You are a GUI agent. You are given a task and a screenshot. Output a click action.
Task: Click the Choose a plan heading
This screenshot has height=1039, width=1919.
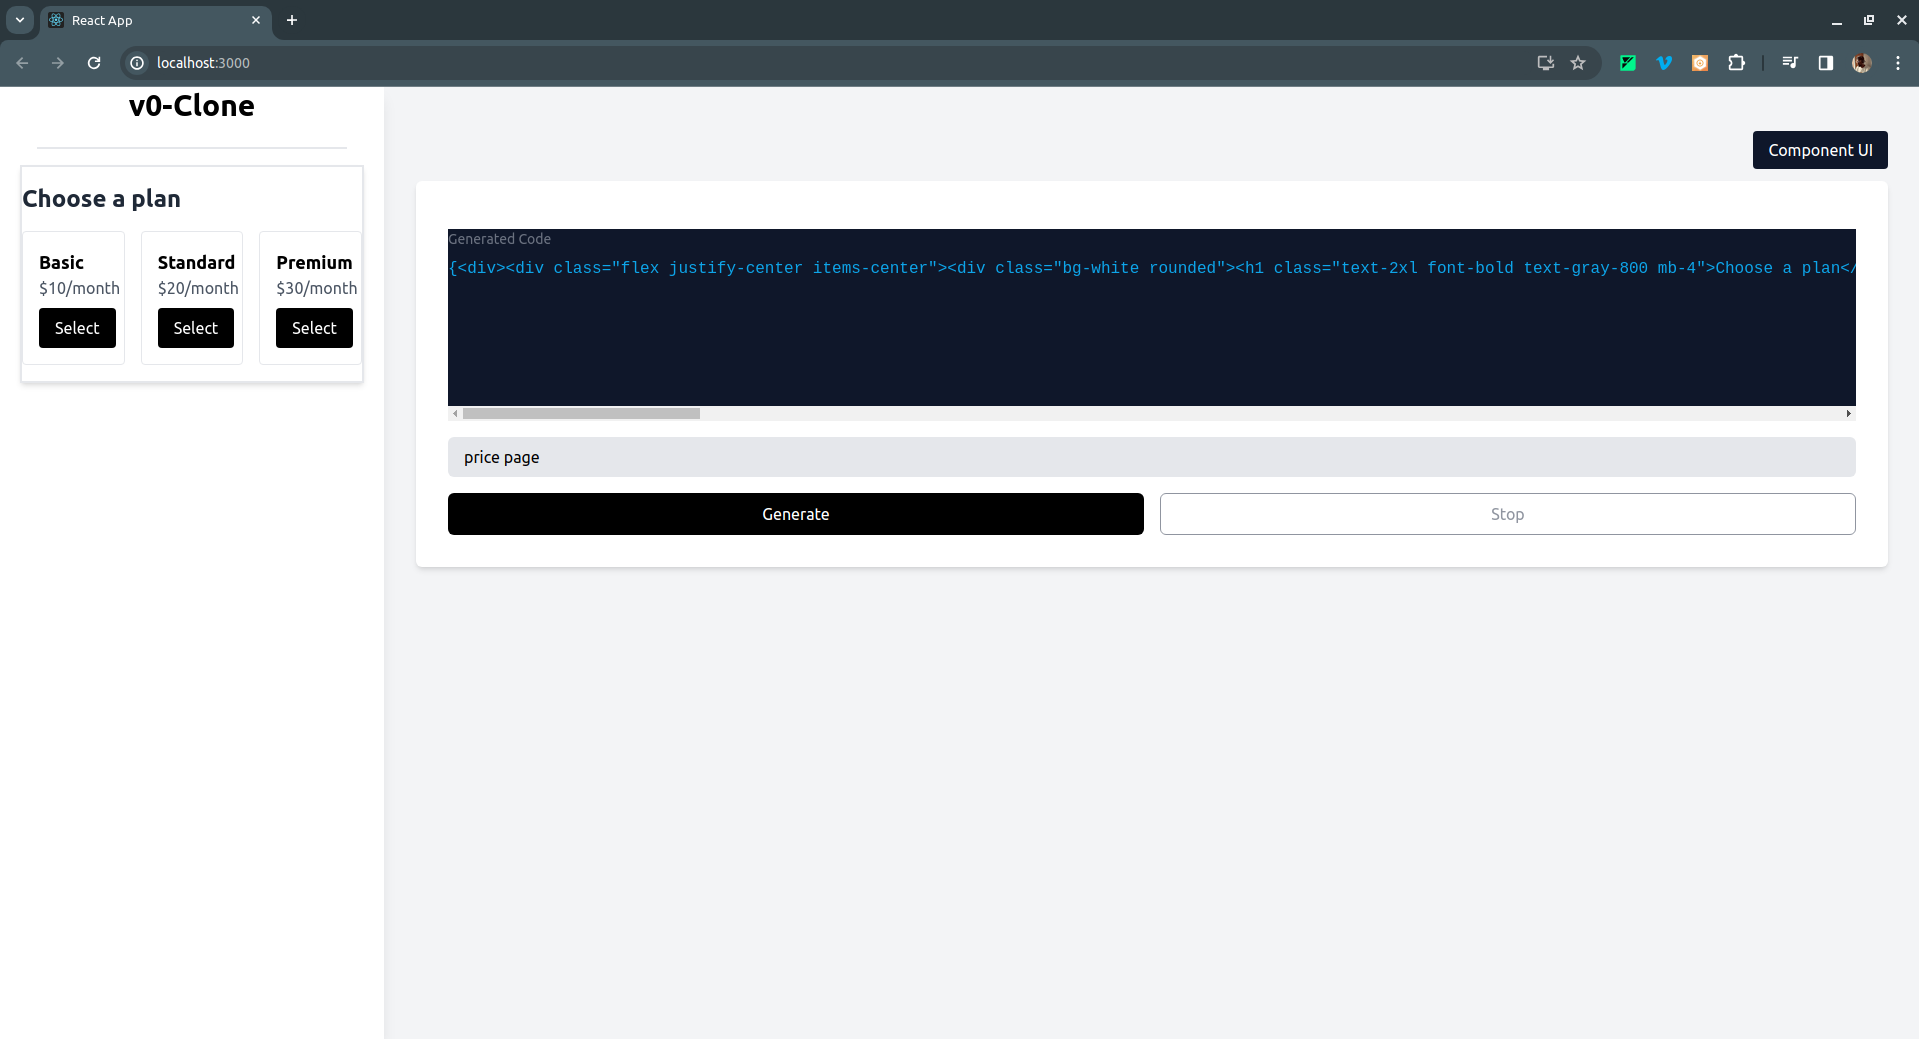tap(102, 199)
